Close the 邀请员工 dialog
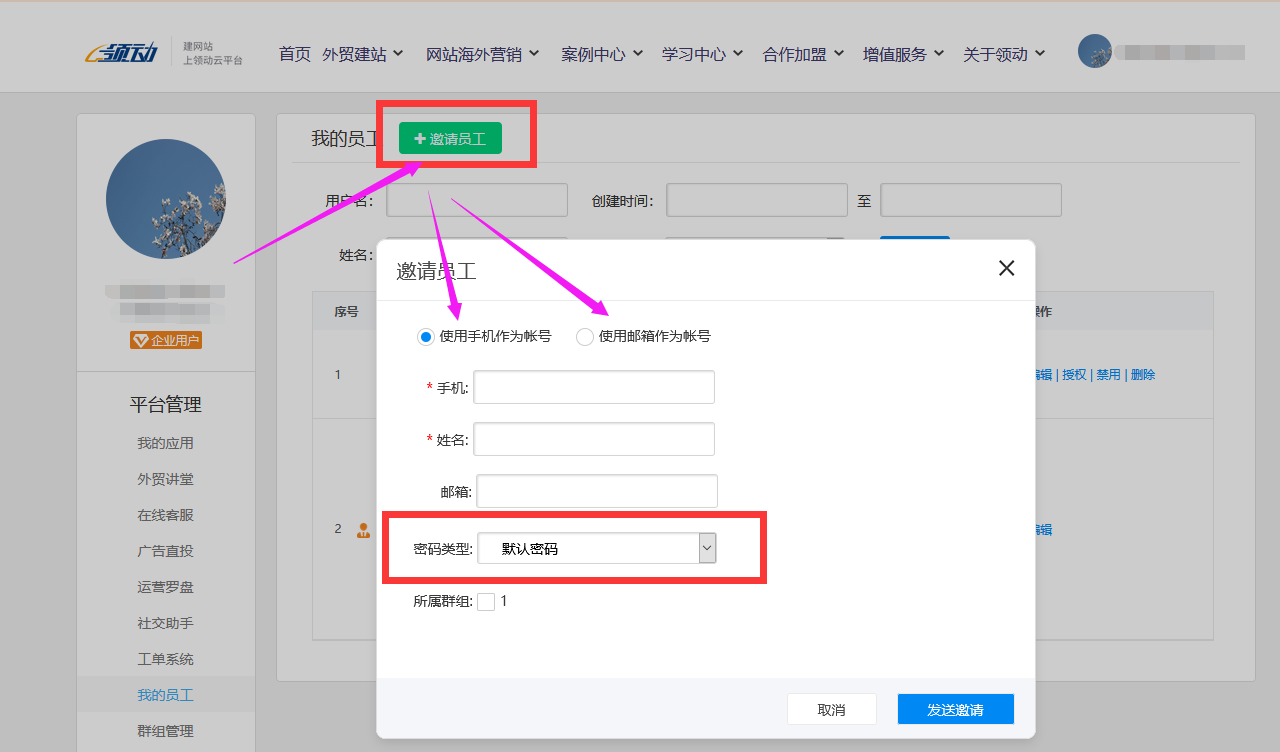1280x752 pixels. point(1006,268)
